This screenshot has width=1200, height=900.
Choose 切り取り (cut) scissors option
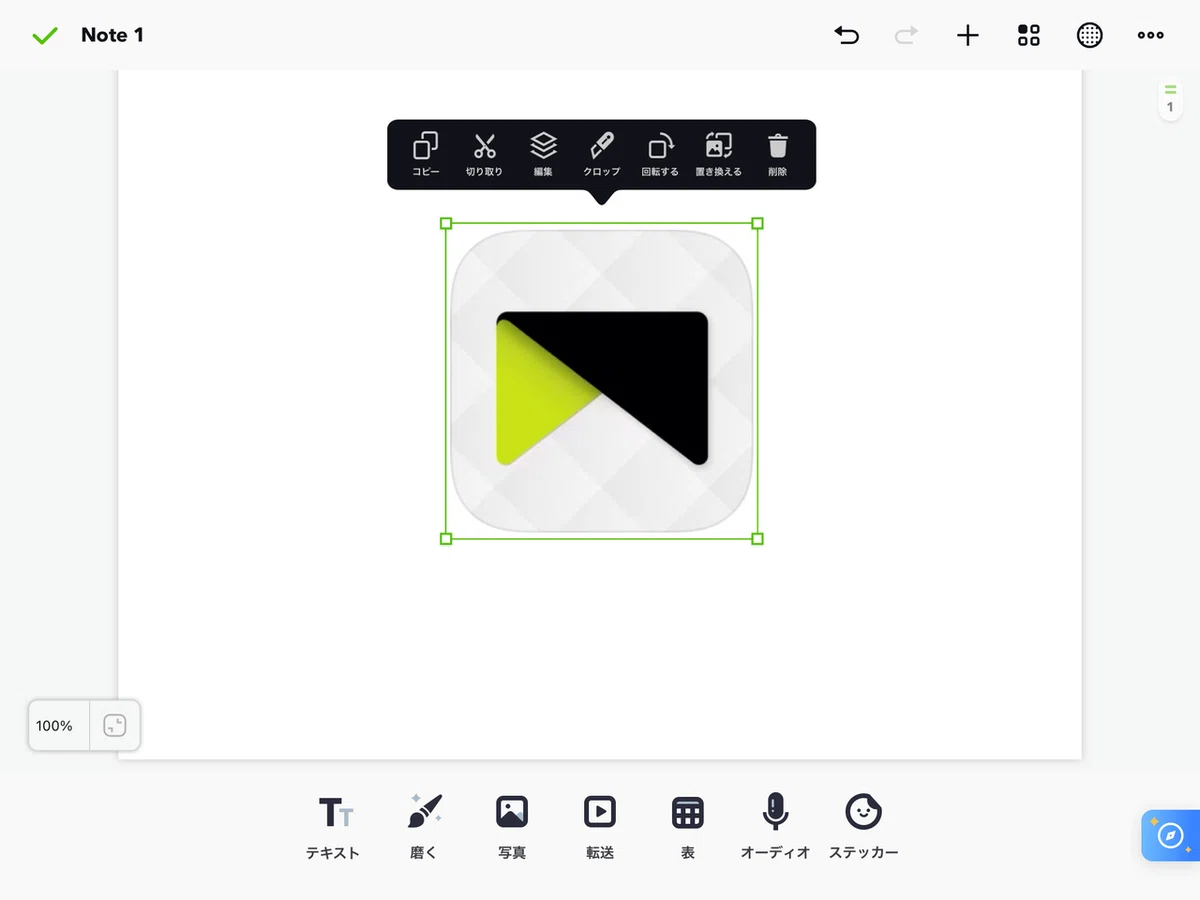[x=485, y=154]
